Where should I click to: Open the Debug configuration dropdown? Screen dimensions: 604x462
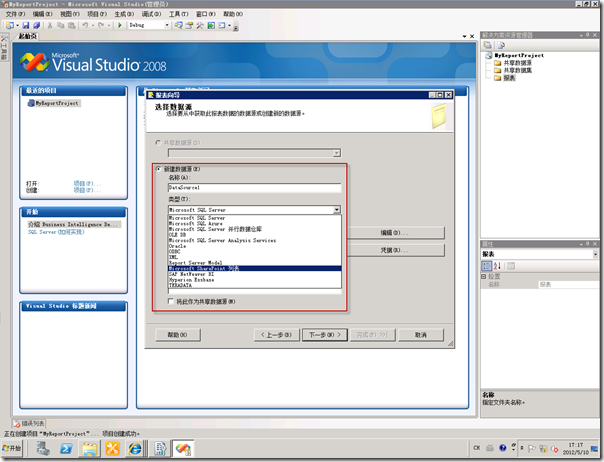tap(167, 25)
